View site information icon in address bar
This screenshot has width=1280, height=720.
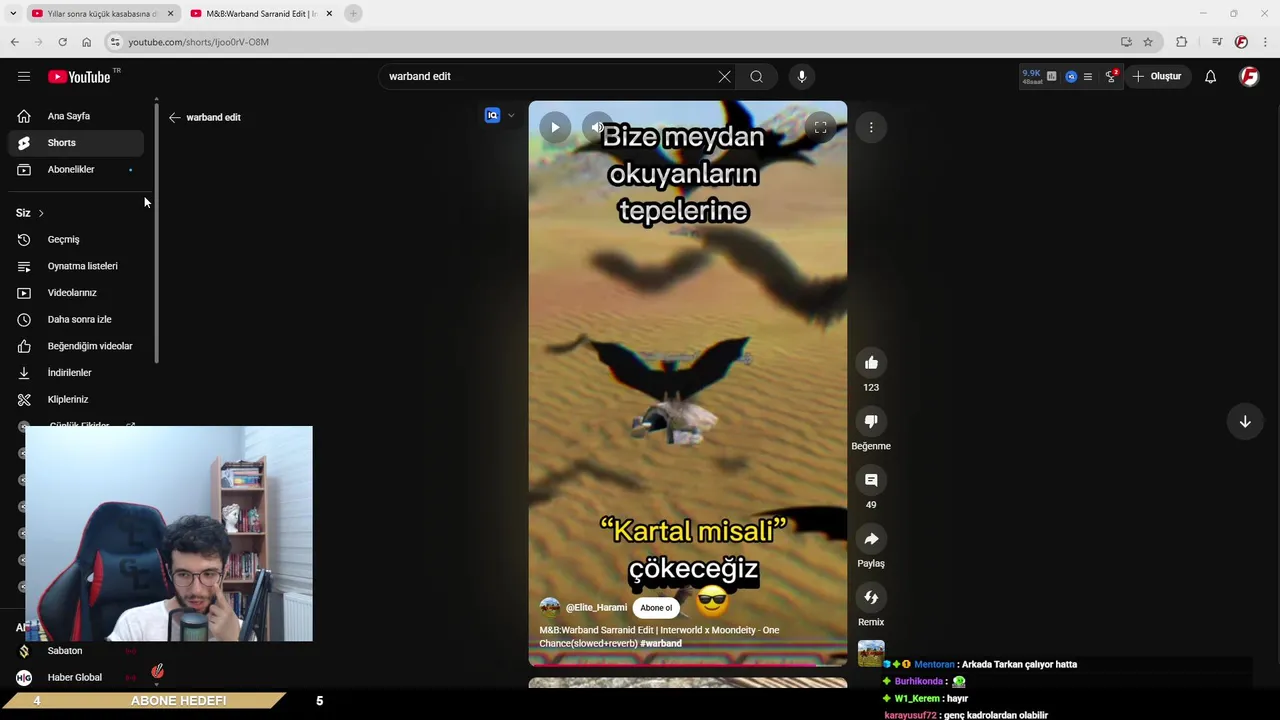[x=115, y=42]
